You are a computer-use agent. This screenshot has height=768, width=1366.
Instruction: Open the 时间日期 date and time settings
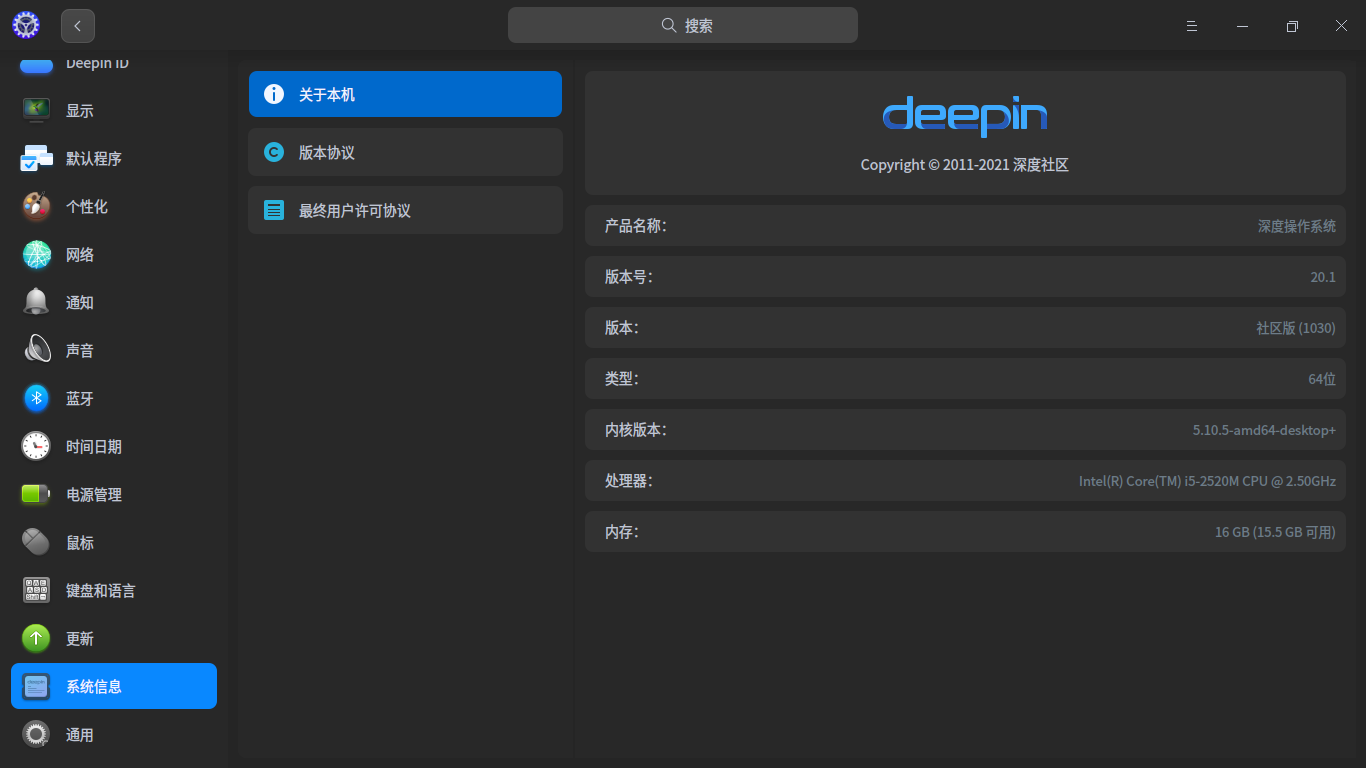[114, 446]
